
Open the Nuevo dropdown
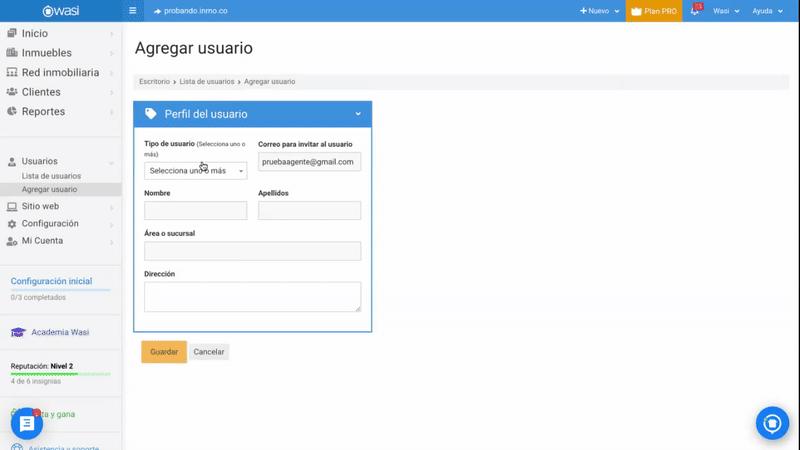point(599,11)
